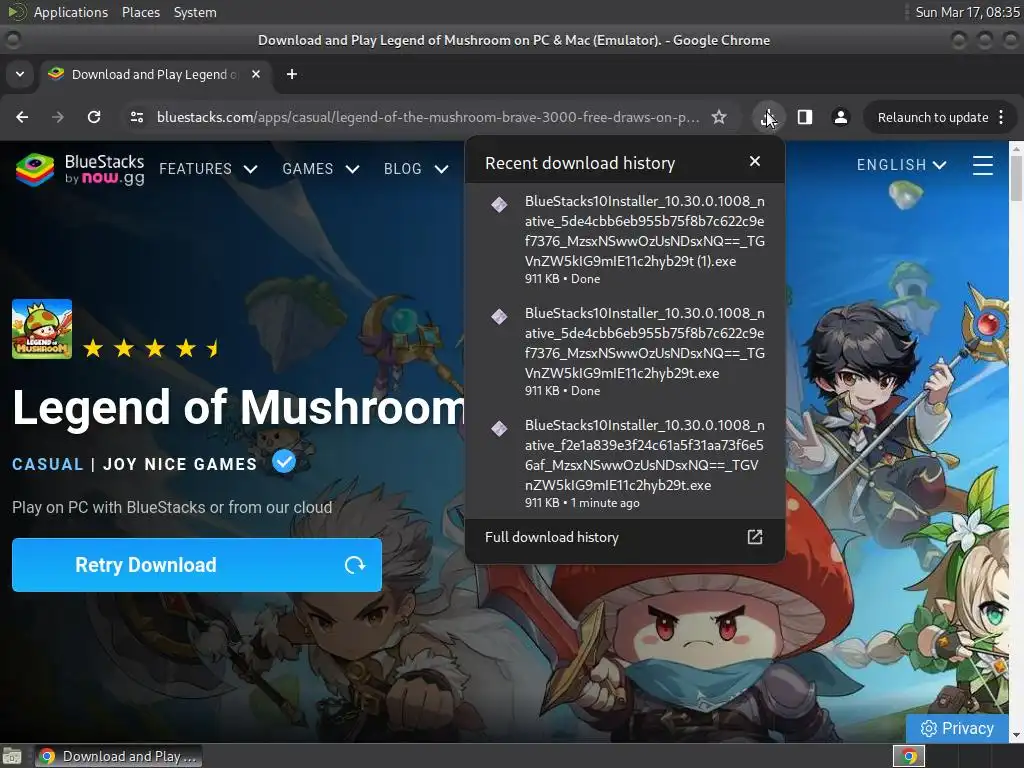Open the first BlueStacks10Installer (1).exe download
The width and height of the screenshot is (1024, 768).
(x=625, y=239)
